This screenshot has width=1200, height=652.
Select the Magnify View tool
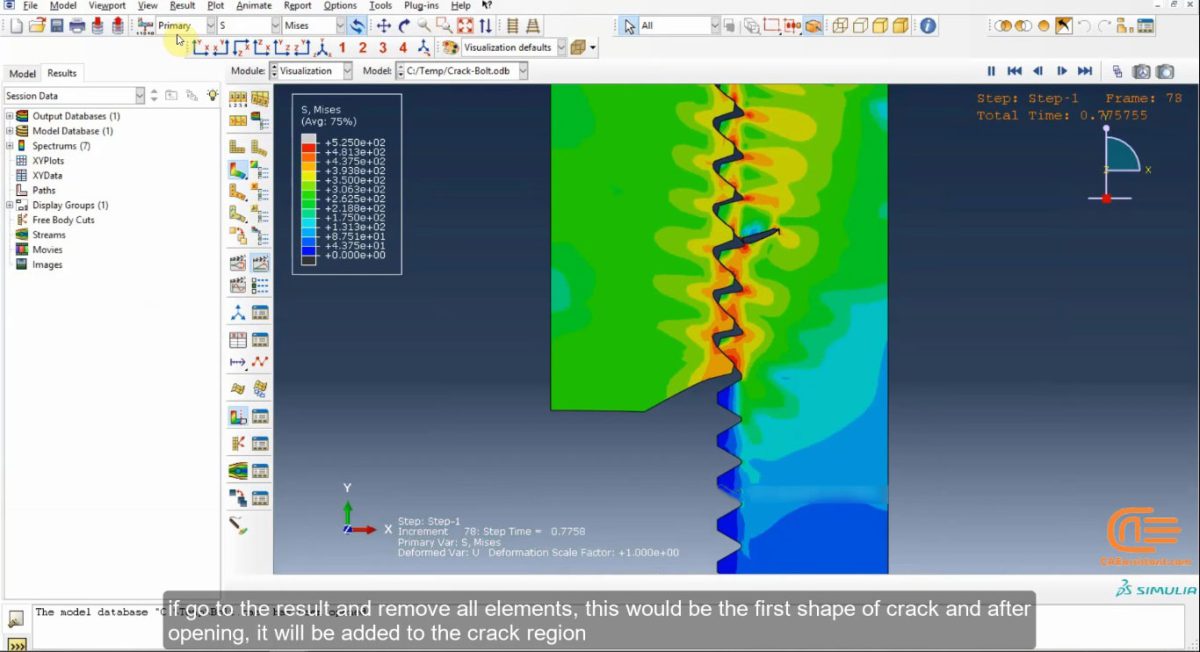pos(424,25)
